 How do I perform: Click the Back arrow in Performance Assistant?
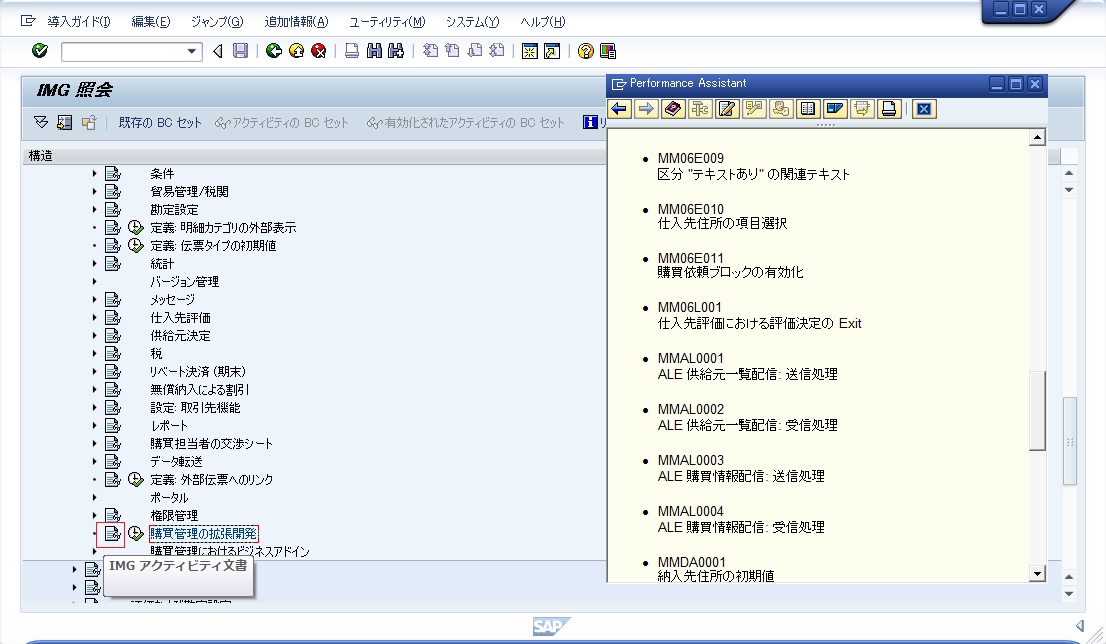(x=618, y=109)
